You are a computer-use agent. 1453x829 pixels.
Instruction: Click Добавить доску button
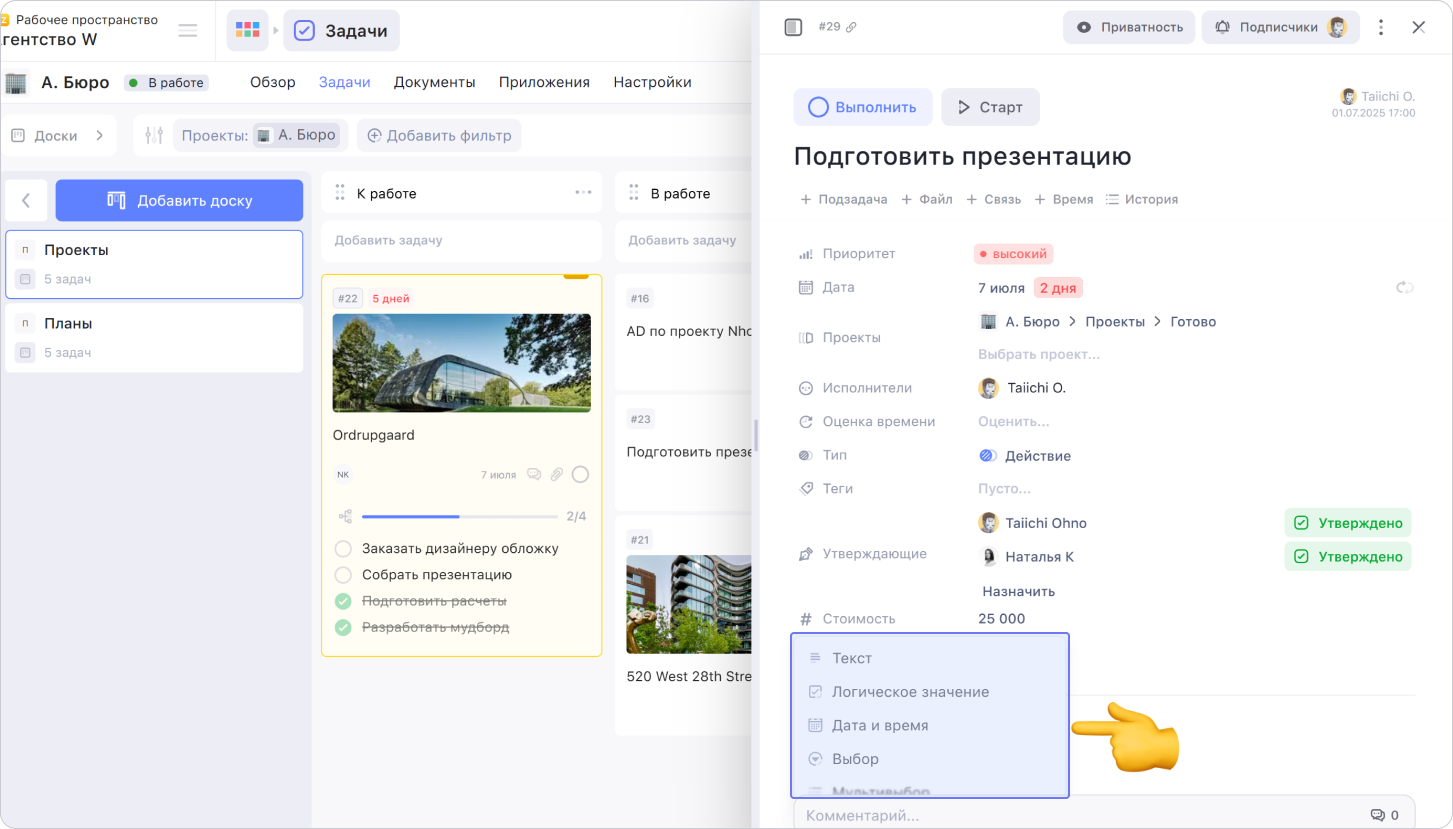[179, 200]
